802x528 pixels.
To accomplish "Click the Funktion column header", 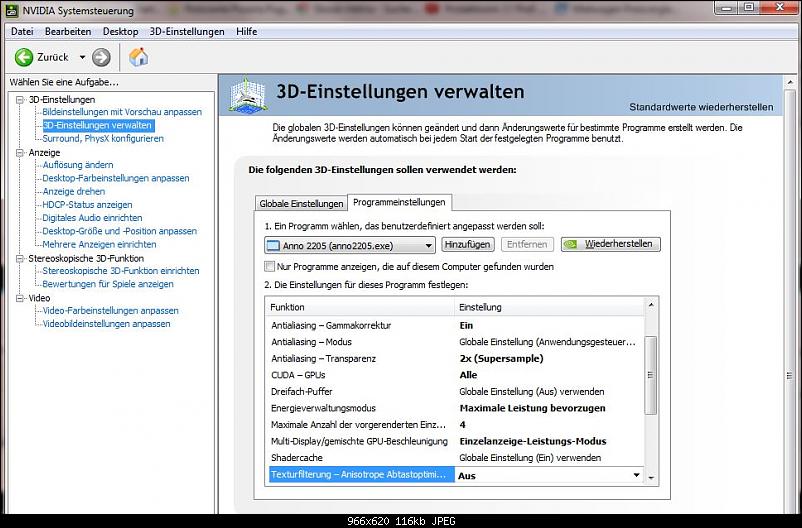I will click(x=360, y=307).
